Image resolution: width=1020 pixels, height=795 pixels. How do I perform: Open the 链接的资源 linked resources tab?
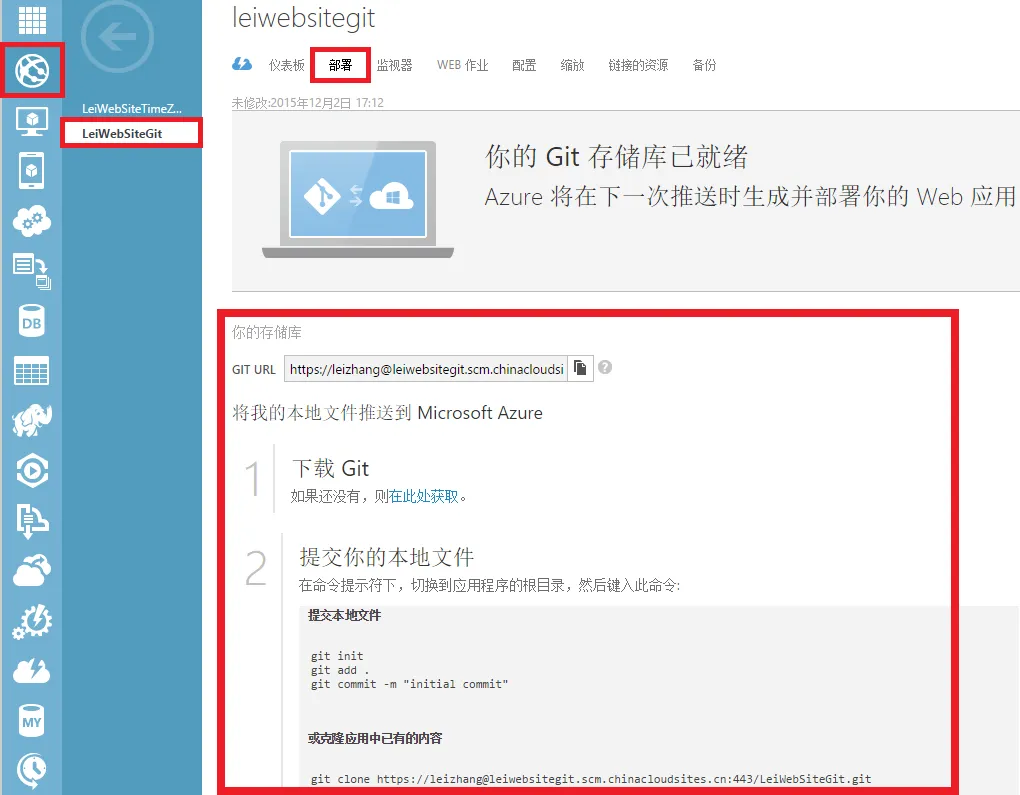pos(638,65)
